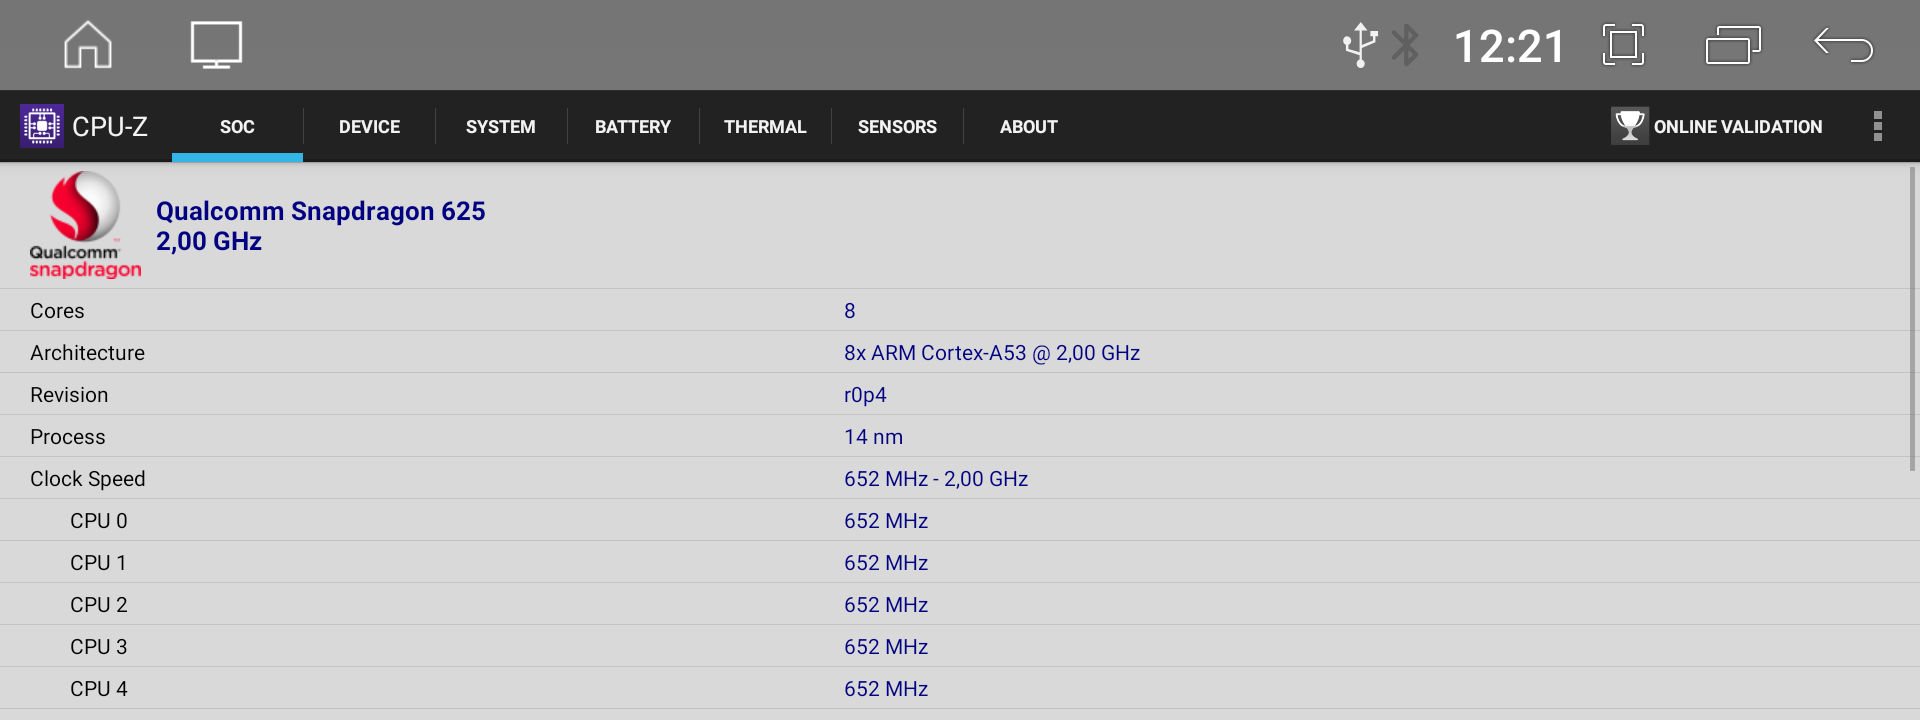The height and width of the screenshot is (720, 1920).
Task: Click the ONLINE VALIDATION button
Action: (1717, 126)
